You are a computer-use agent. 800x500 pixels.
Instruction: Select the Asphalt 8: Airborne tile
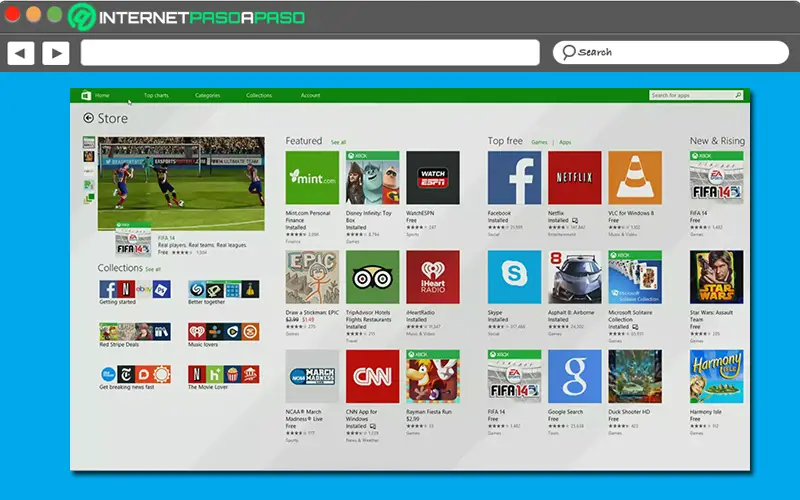[x=574, y=277]
